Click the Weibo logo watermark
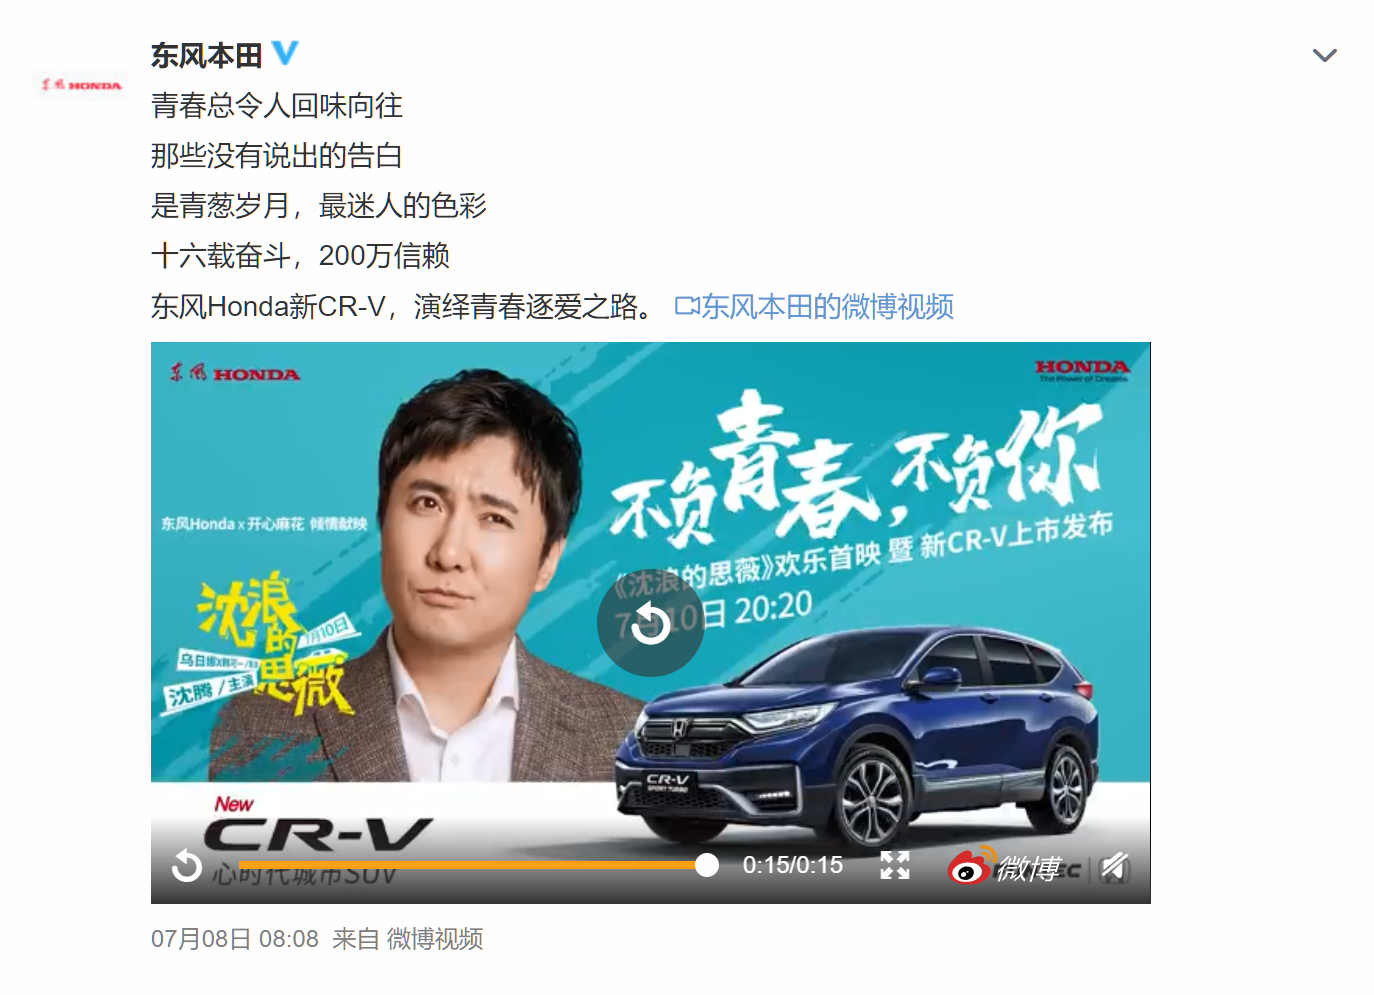Screen dimensions: 1374x995 click(1004, 866)
